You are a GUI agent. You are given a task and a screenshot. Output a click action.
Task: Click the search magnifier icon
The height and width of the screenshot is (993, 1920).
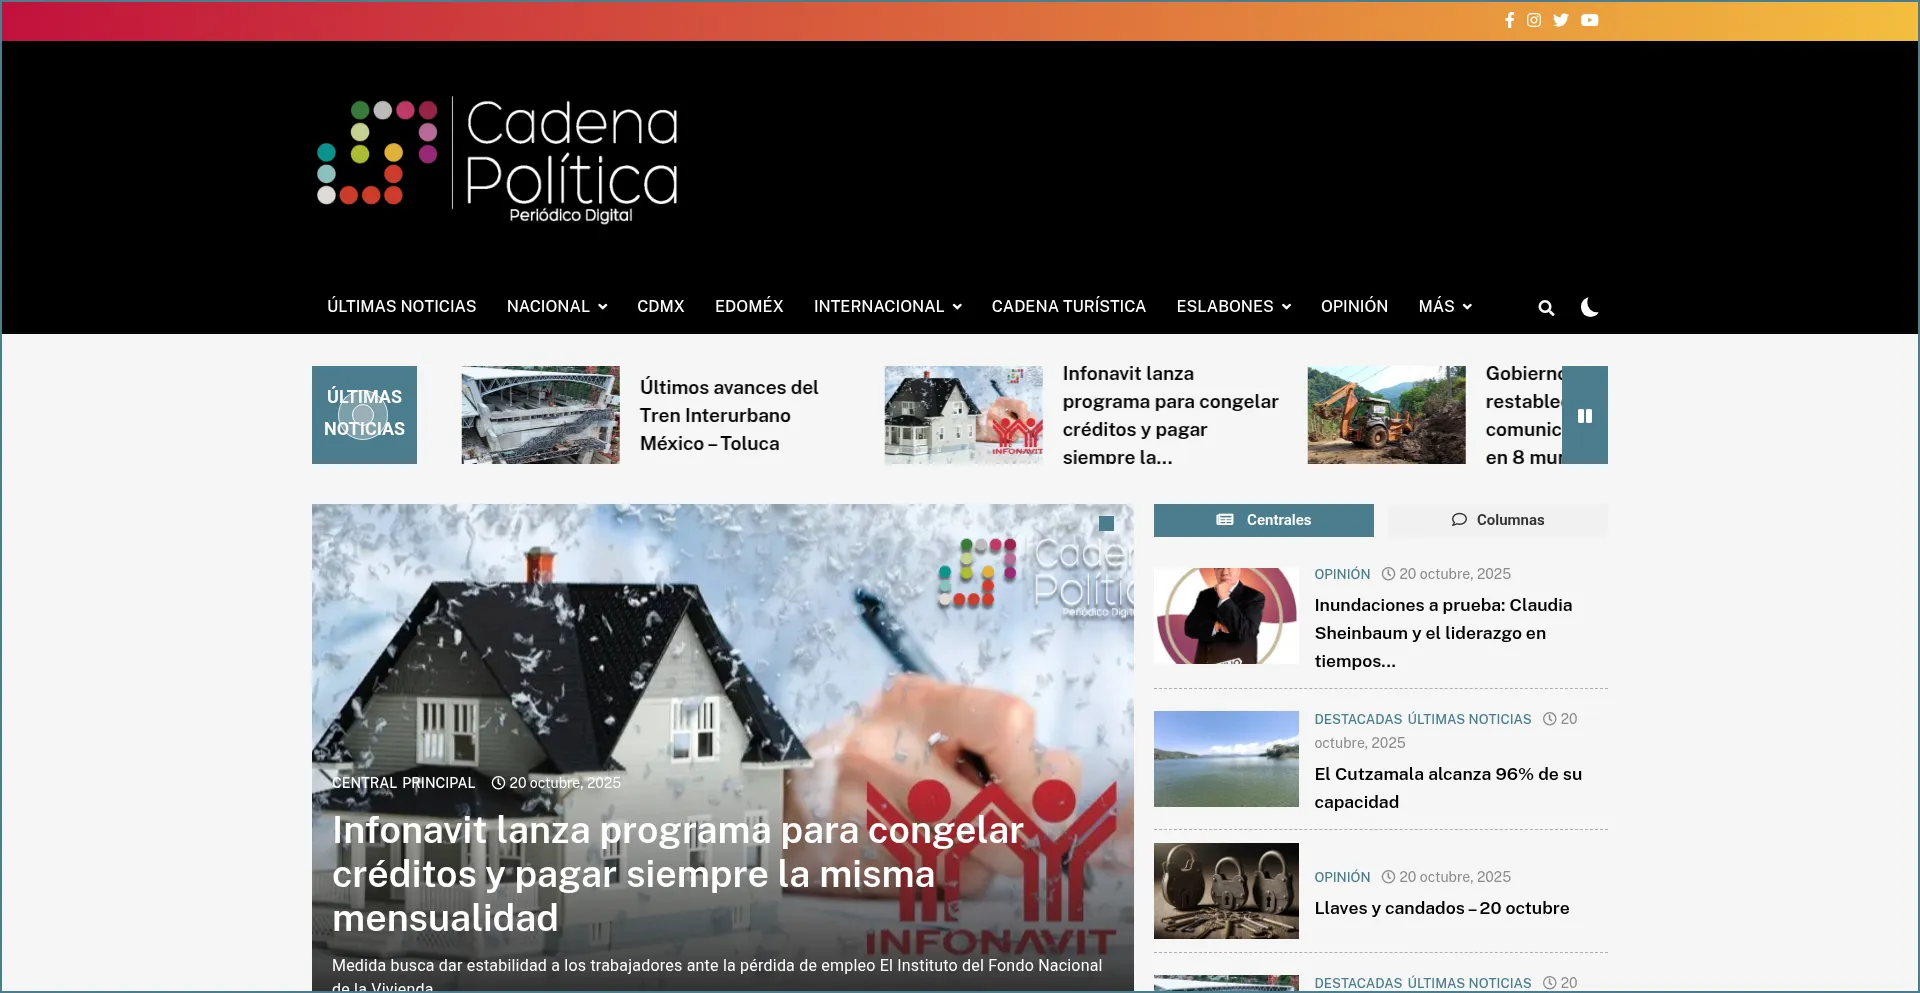[1546, 308]
